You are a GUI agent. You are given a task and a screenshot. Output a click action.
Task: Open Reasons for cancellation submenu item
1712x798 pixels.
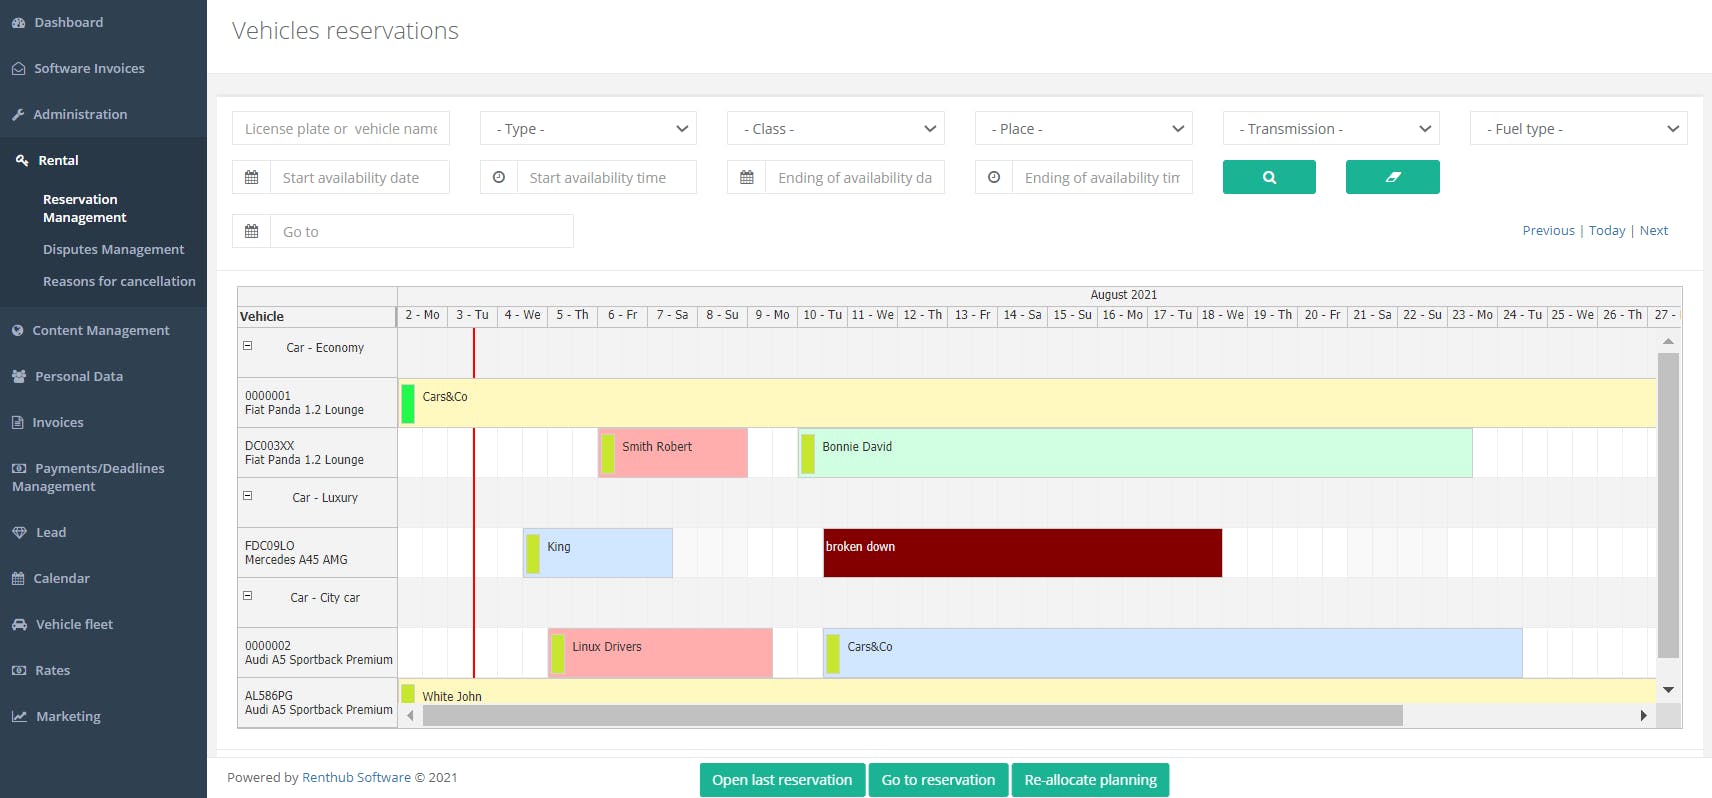(119, 281)
